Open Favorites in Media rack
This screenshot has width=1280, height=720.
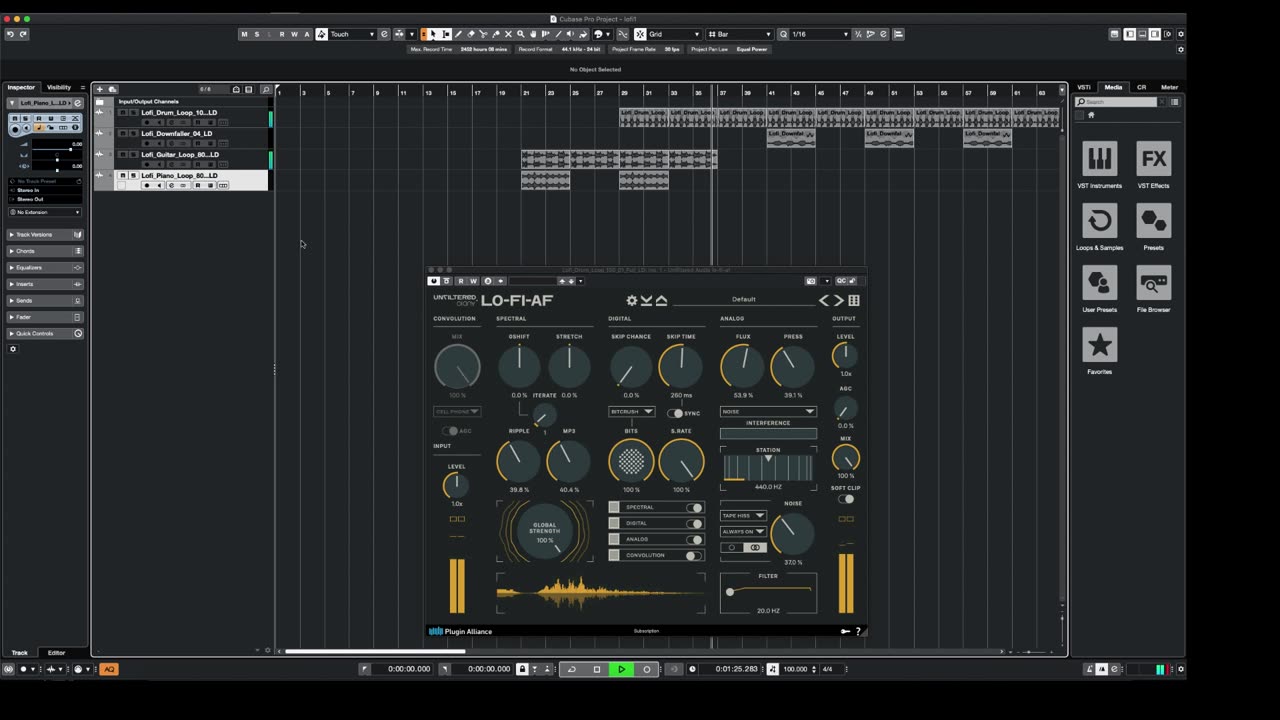[1099, 350]
